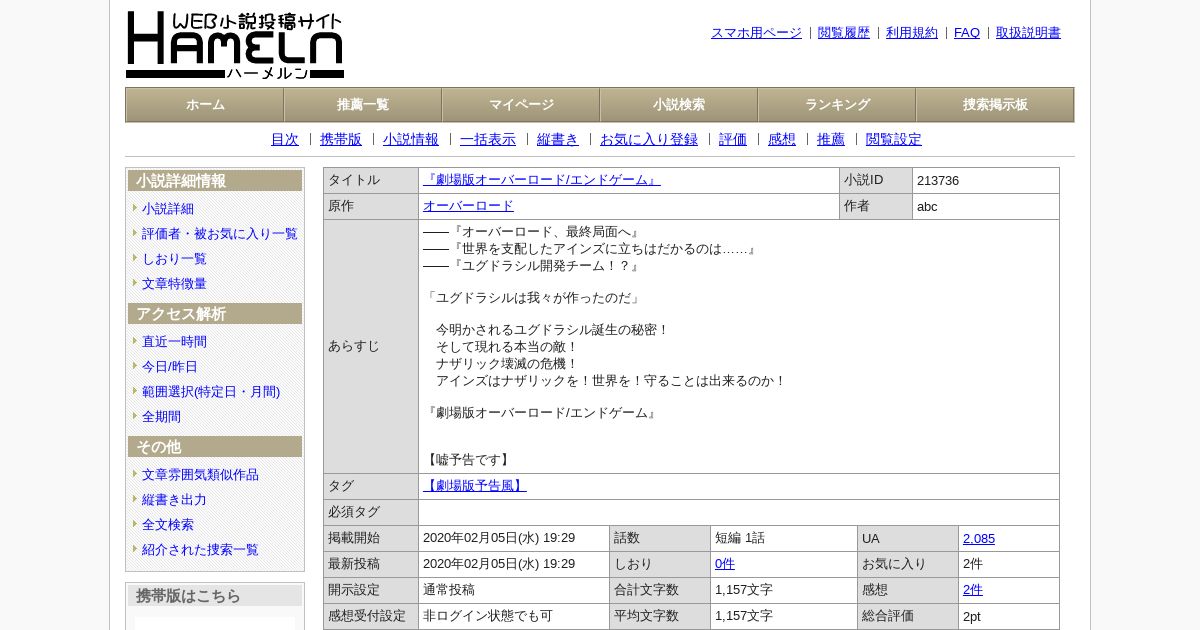Open the スマホ用ページ link
Image resolution: width=1200 pixels, height=630 pixels.
(x=756, y=33)
